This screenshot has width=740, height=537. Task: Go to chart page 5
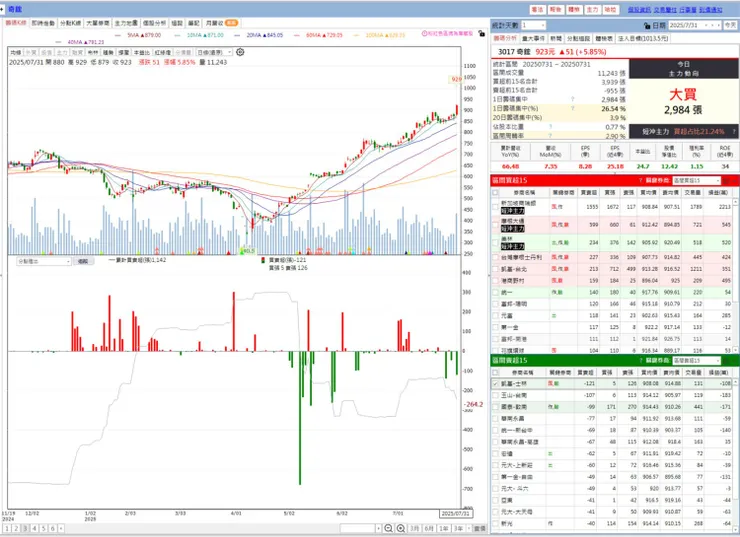(x=43, y=529)
